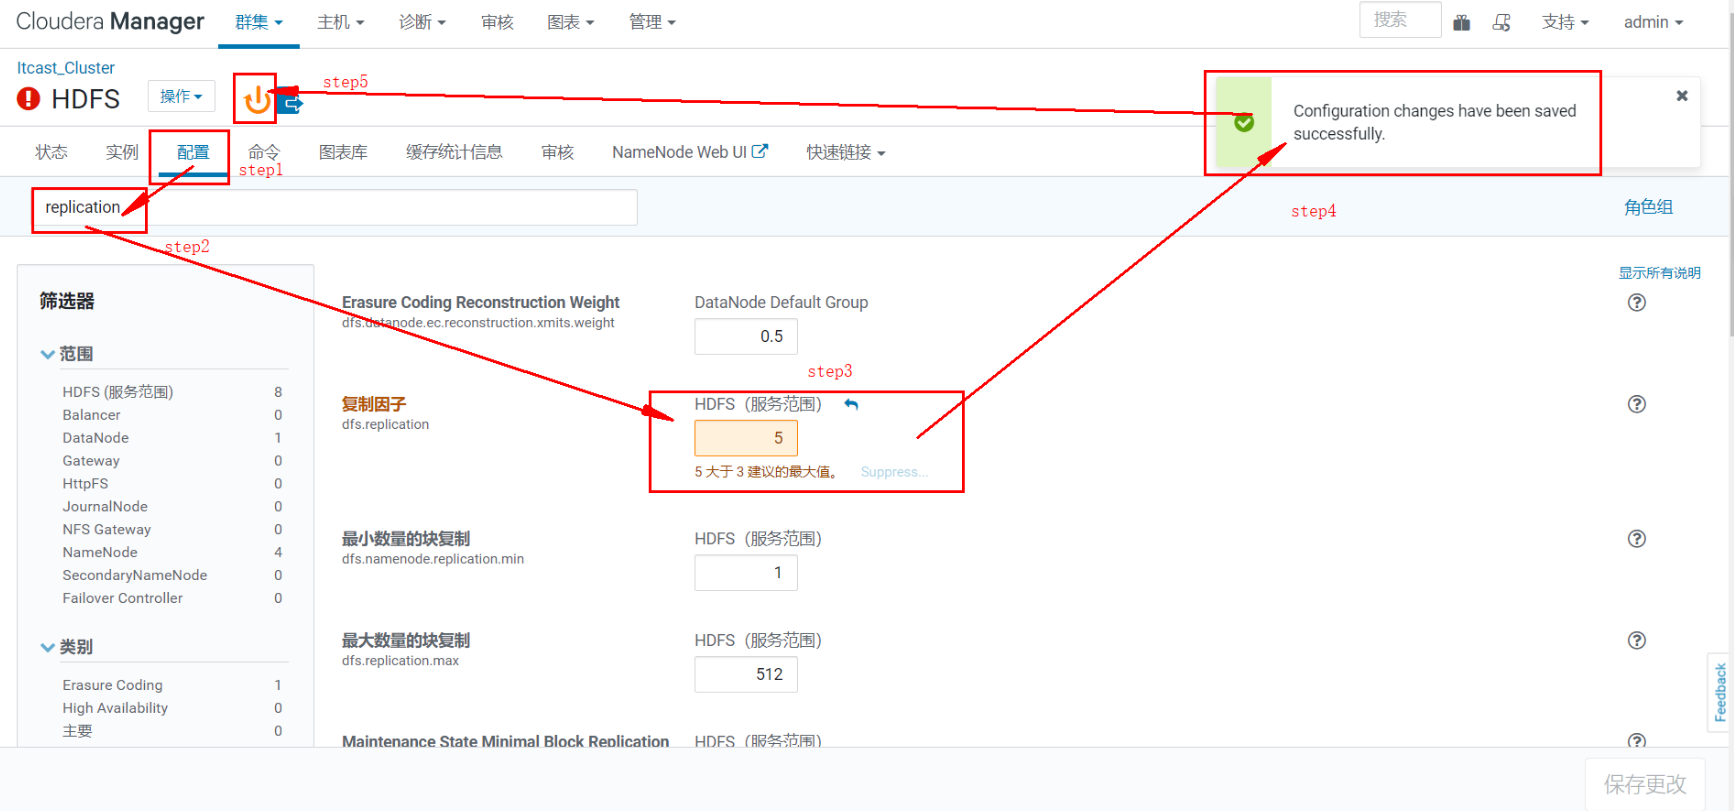This screenshot has width=1734, height=811.
Task: Open the 操作 actions dropdown
Action: (181, 96)
